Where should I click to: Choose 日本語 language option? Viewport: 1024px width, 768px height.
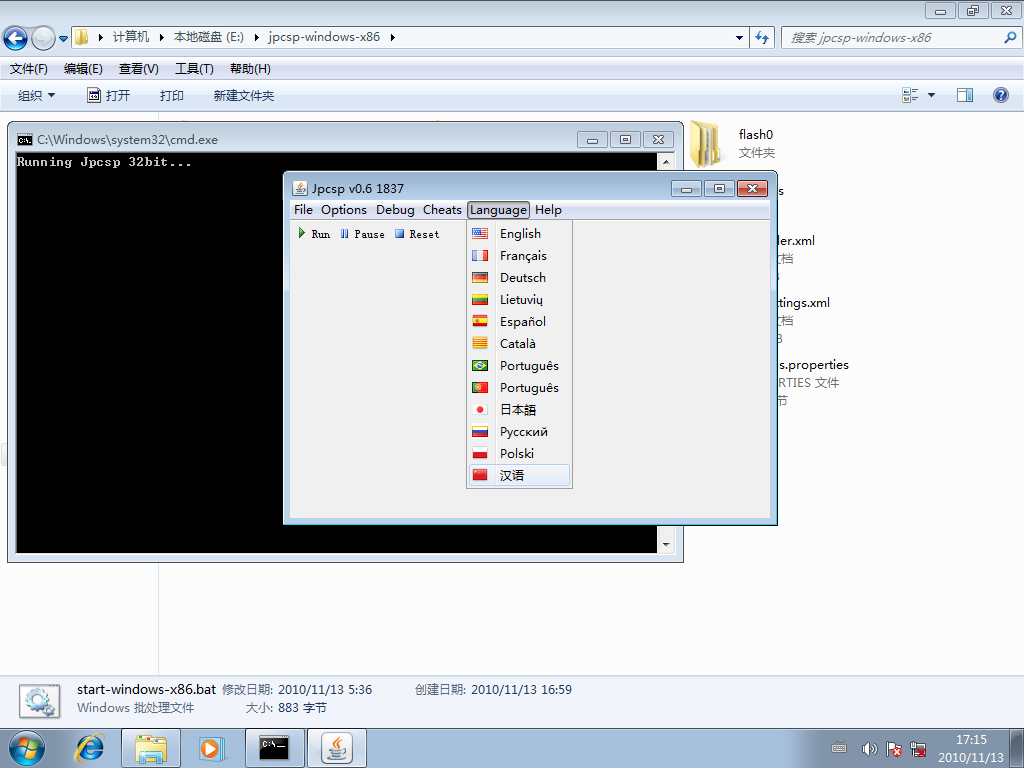(519, 409)
